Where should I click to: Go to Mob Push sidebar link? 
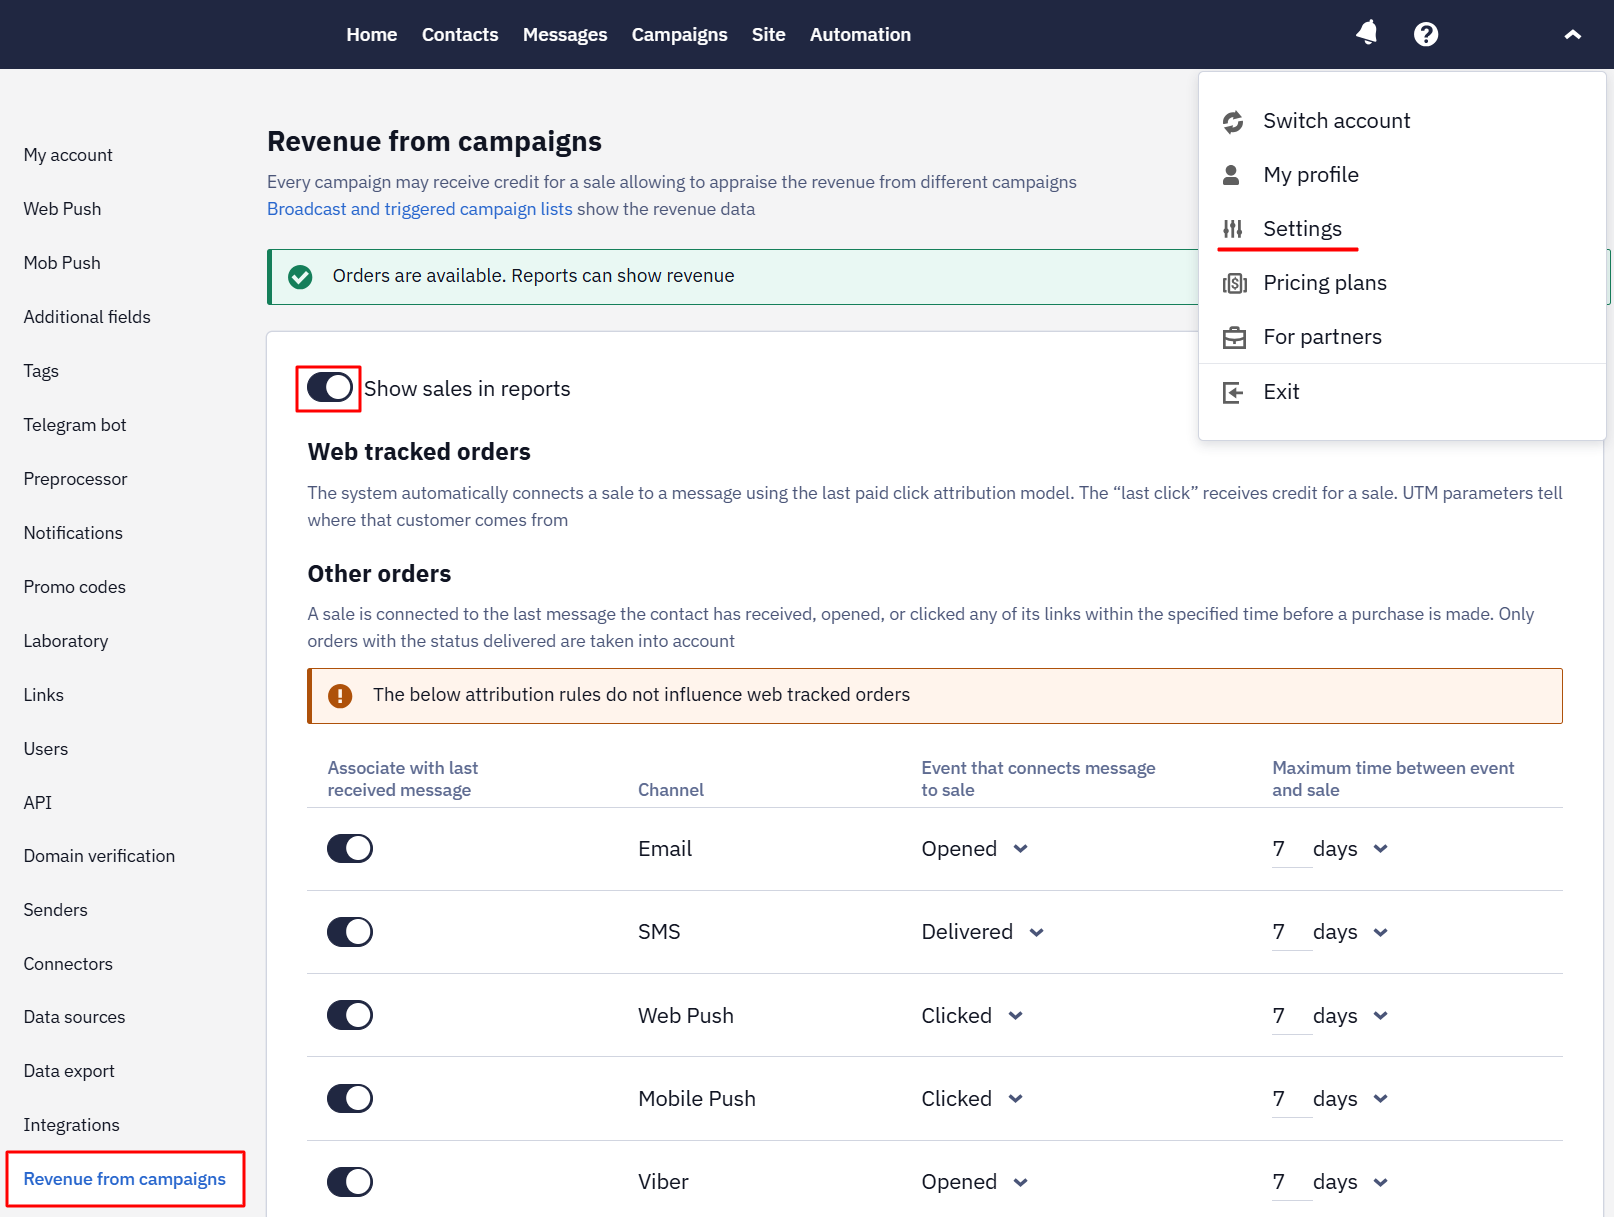[62, 263]
